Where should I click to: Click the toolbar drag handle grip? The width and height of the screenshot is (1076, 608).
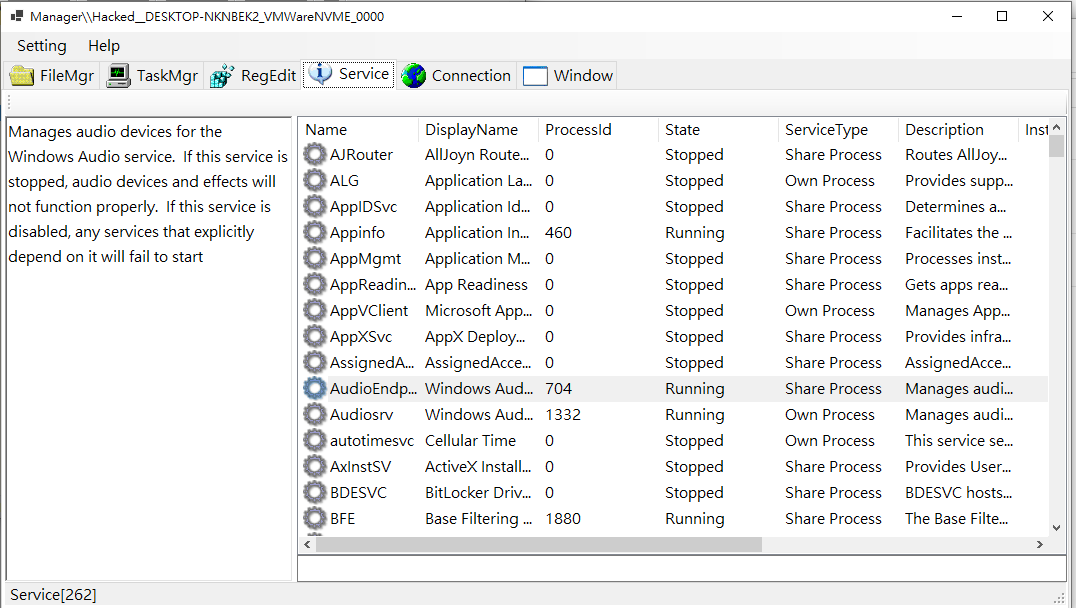(9, 102)
